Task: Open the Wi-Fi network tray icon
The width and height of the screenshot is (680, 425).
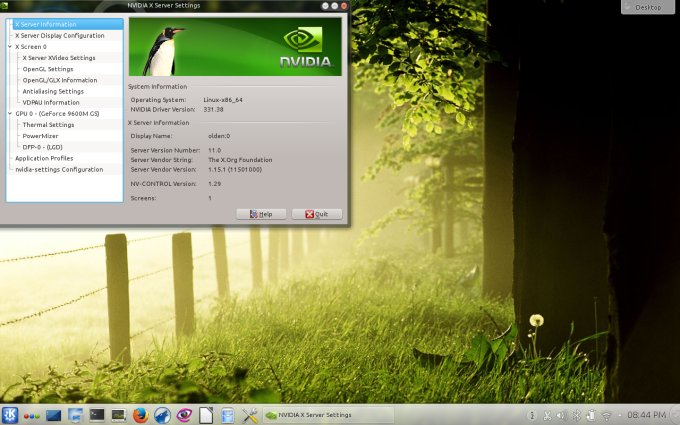Action: (606, 416)
